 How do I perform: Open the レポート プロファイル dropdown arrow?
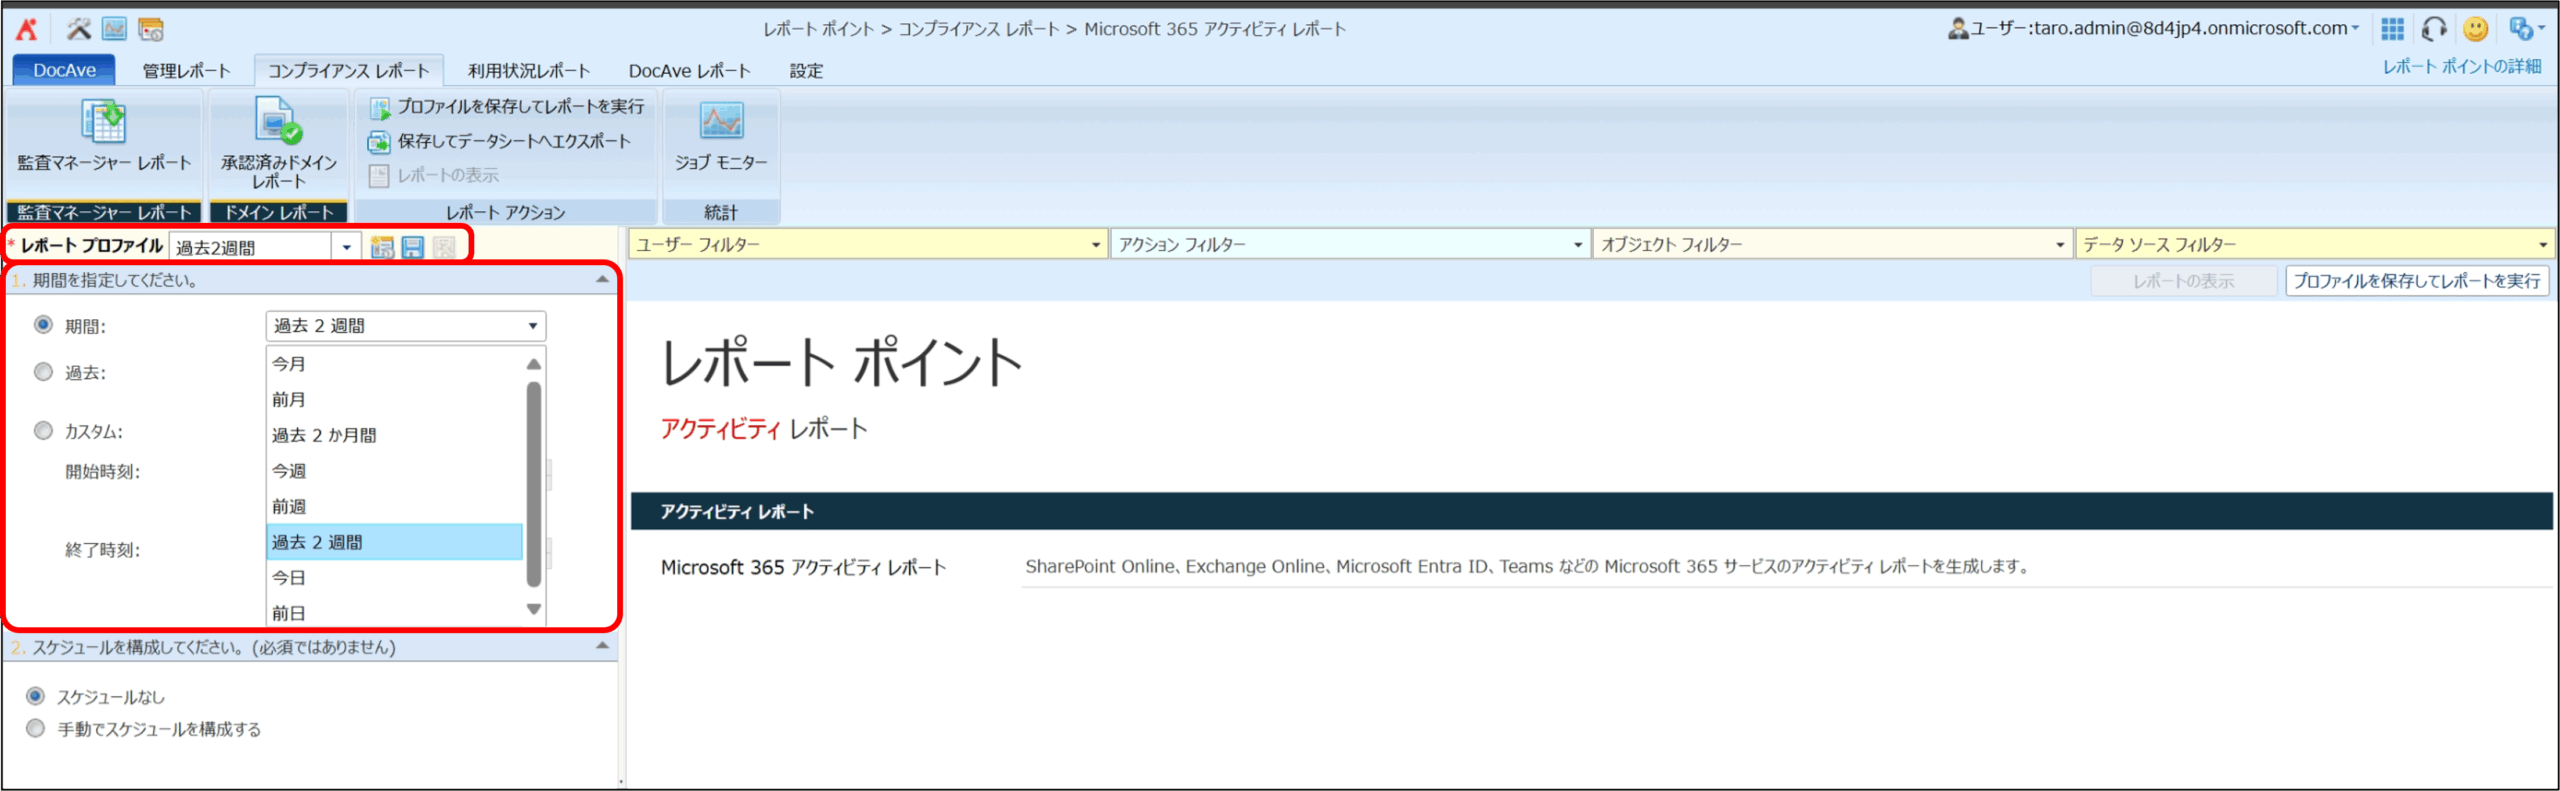346,247
